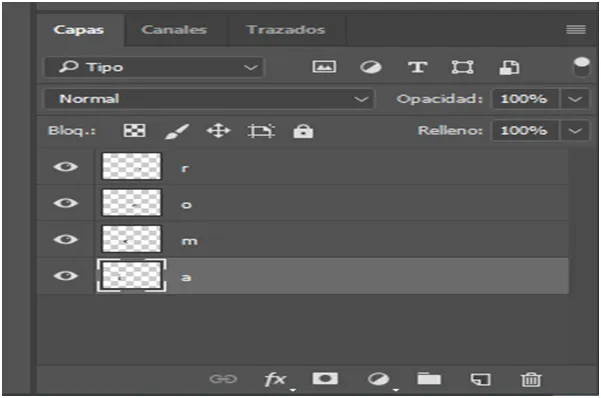
Task: Expand the Opacidad slider arrow
Action: pyautogui.click(x=575, y=99)
